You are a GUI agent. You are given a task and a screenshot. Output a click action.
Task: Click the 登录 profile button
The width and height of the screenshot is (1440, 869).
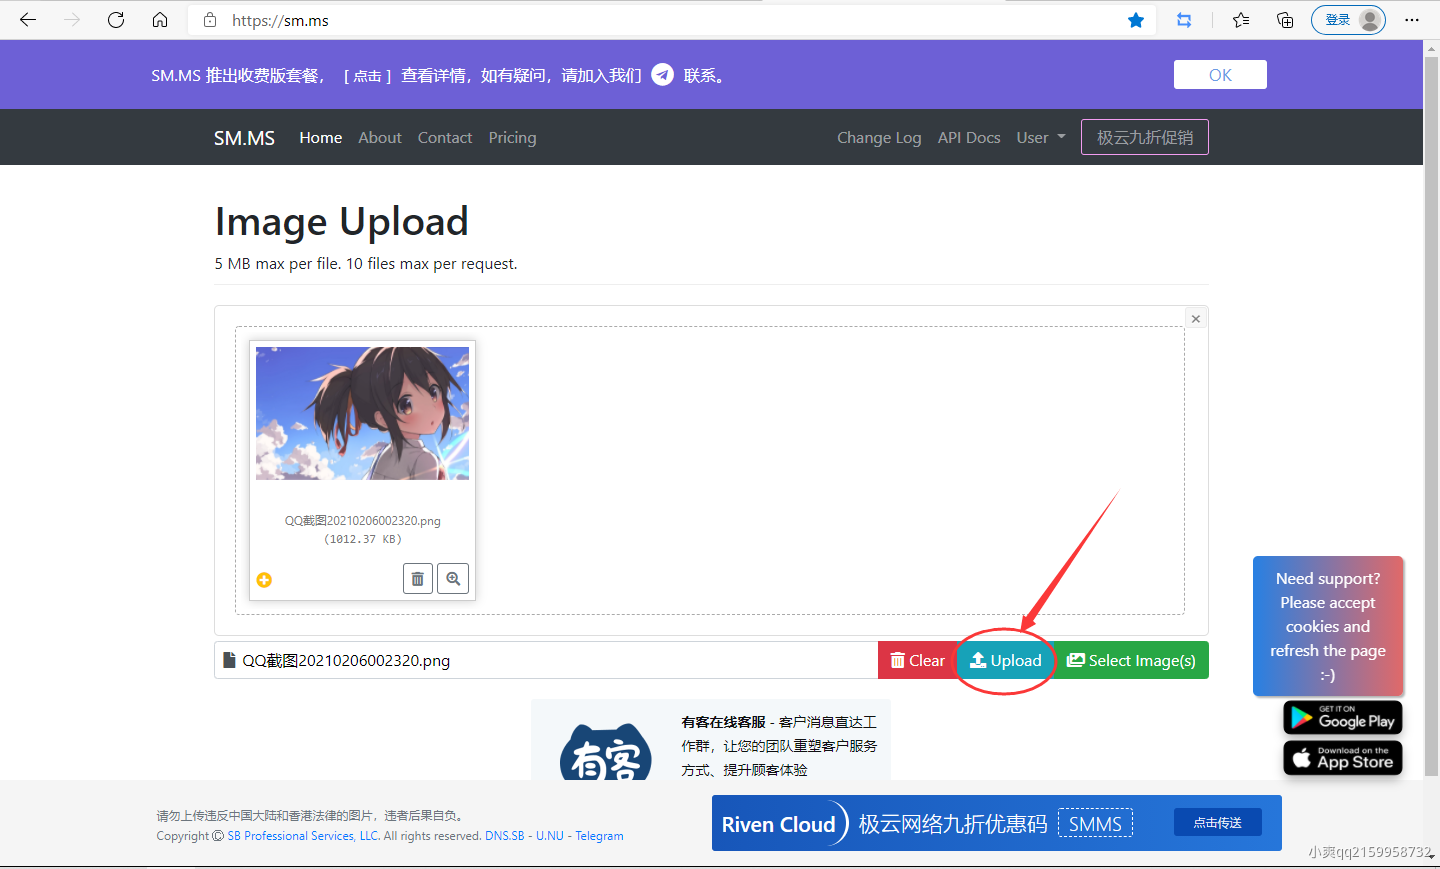1348,20
